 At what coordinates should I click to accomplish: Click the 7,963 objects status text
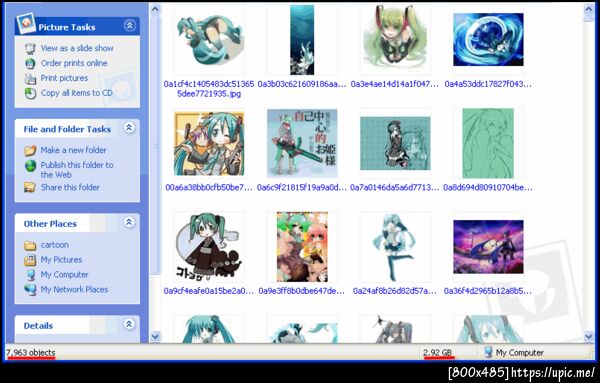[x=31, y=352]
